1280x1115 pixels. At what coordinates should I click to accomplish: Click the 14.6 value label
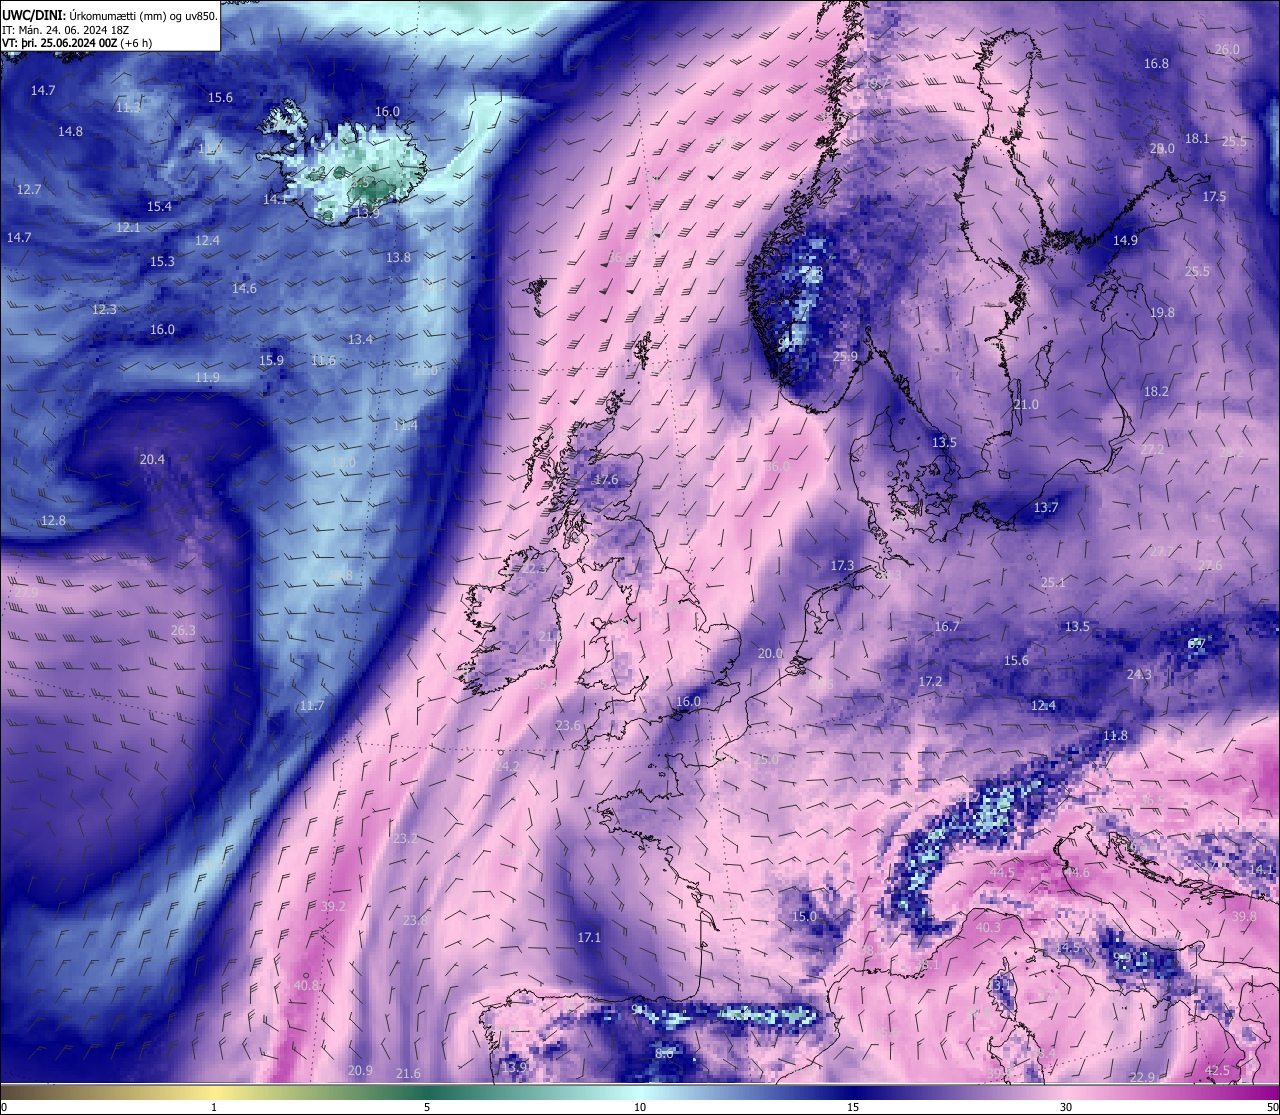tap(244, 288)
